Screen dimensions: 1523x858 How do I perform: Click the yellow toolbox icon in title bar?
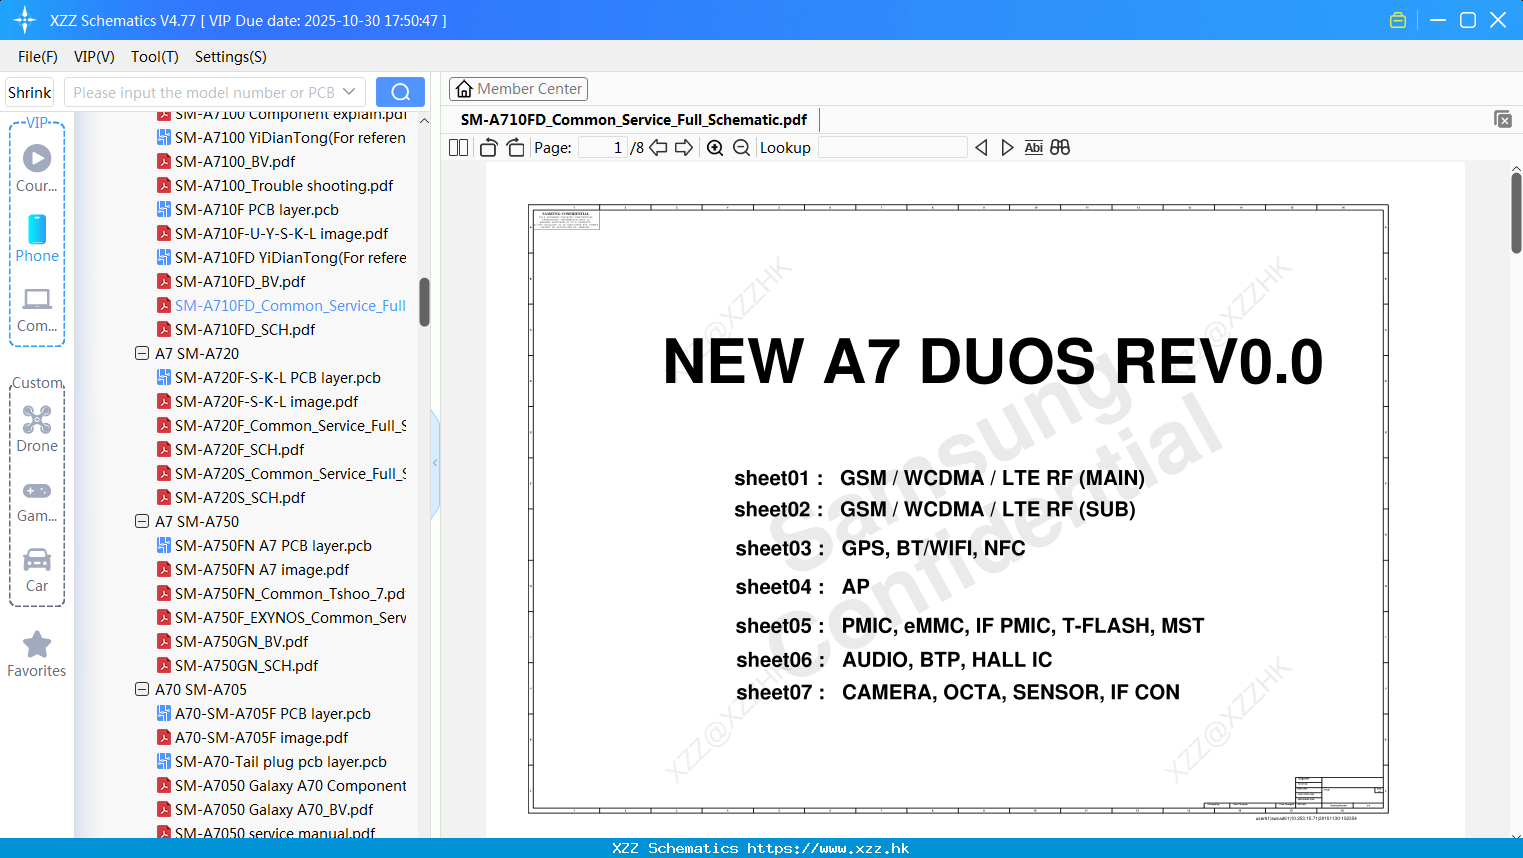tap(1398, 20)
